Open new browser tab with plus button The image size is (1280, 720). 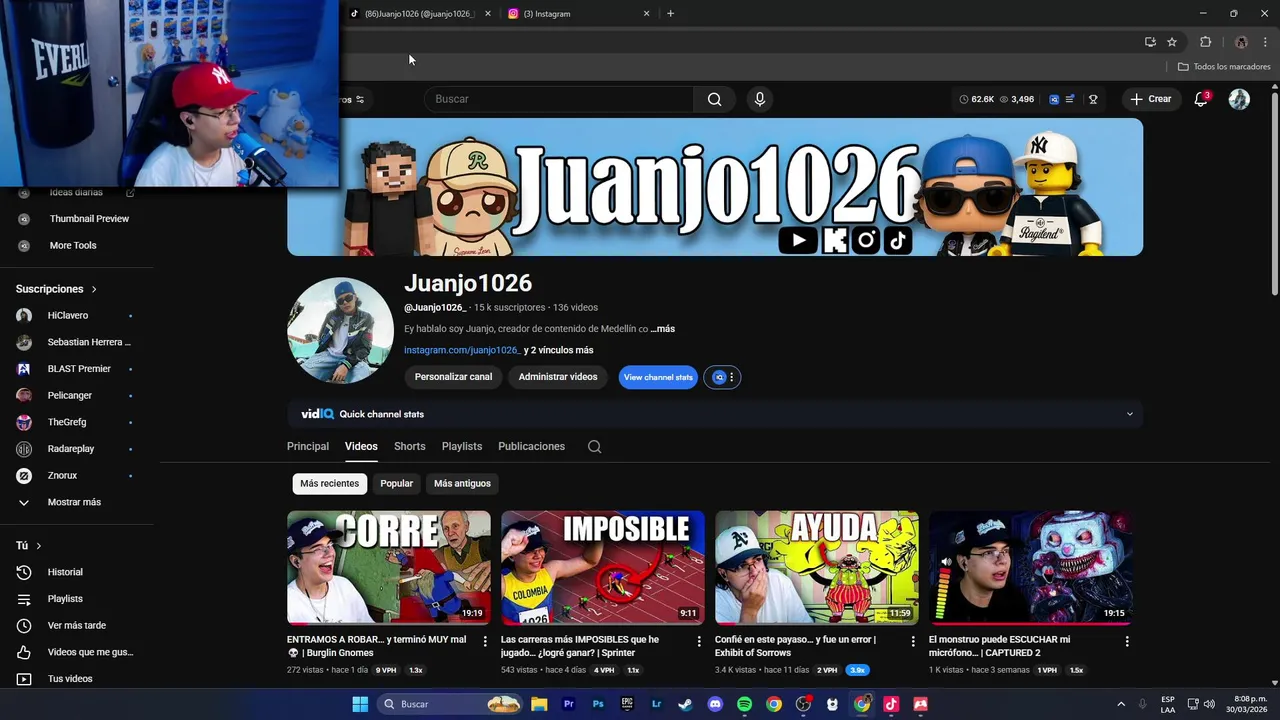[670, 14]
